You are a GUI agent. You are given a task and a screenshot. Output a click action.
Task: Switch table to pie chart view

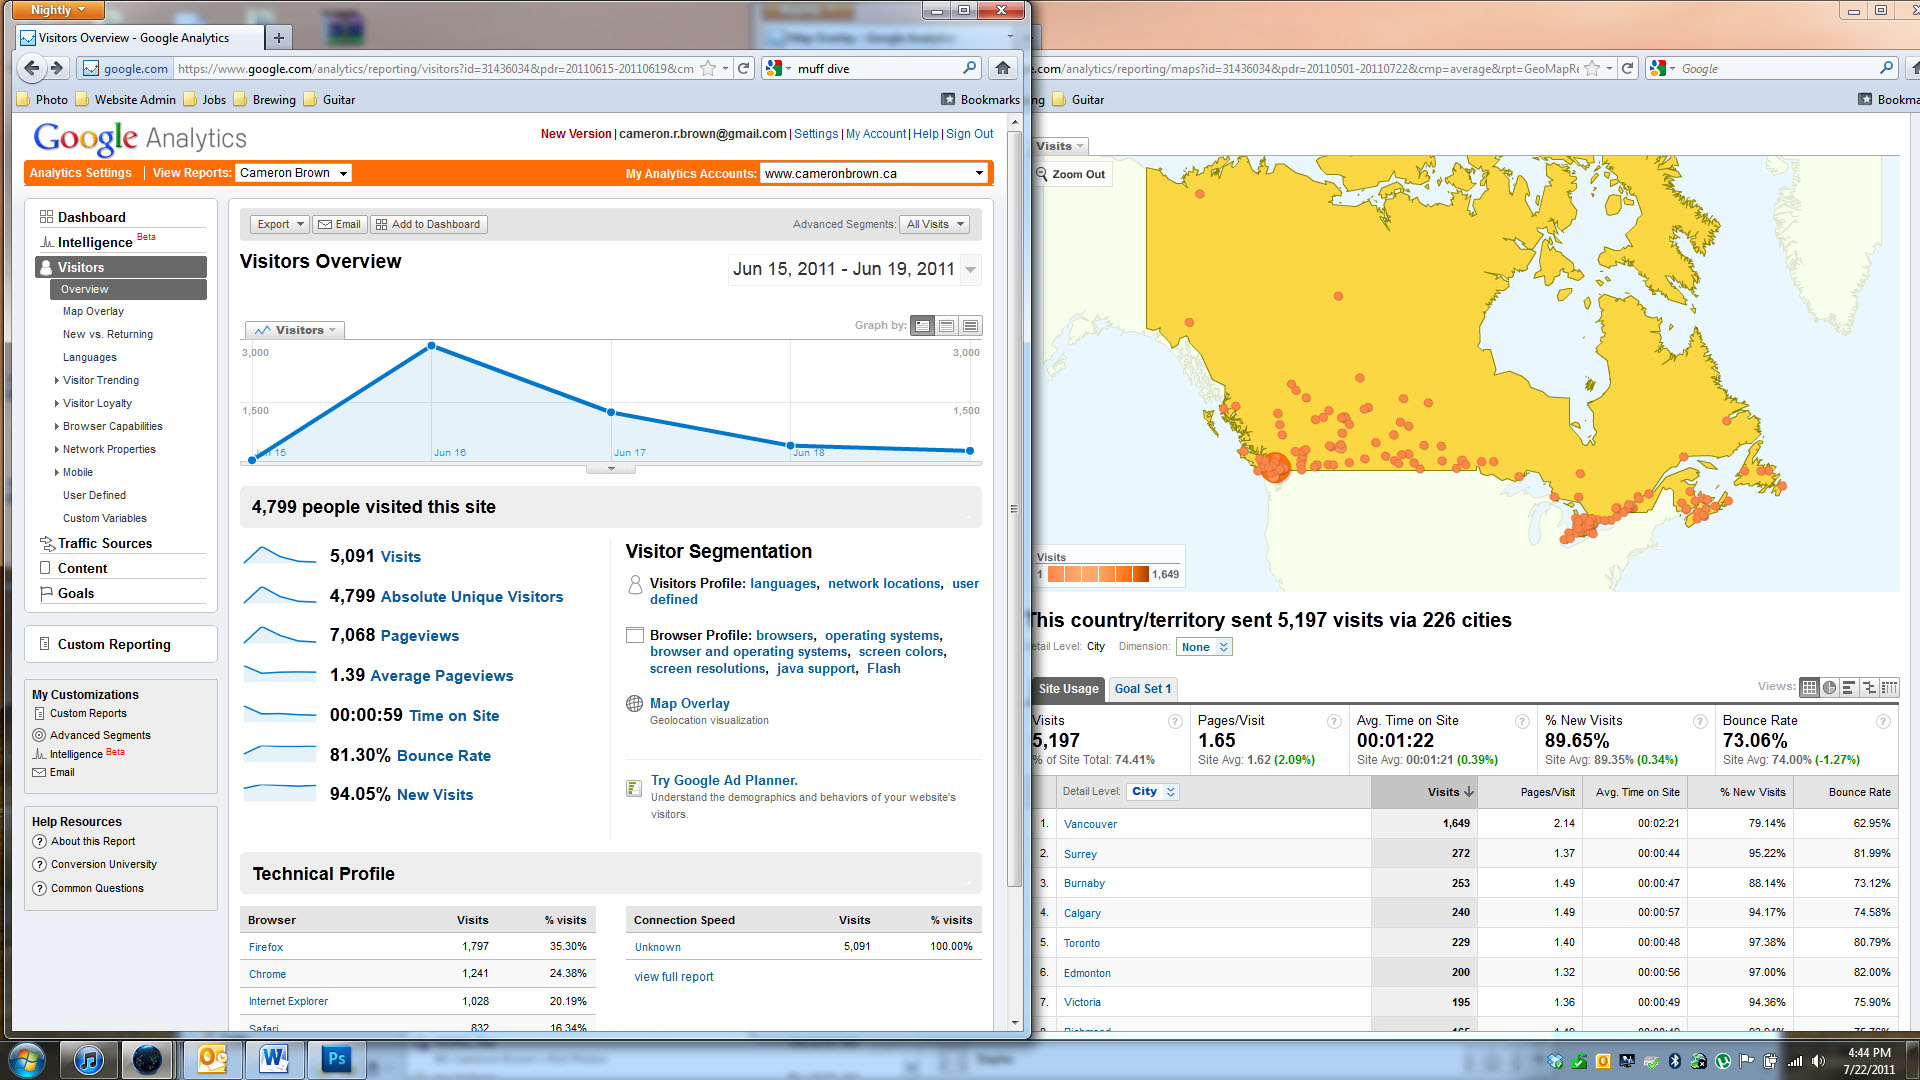click(x=1829, y=688)
